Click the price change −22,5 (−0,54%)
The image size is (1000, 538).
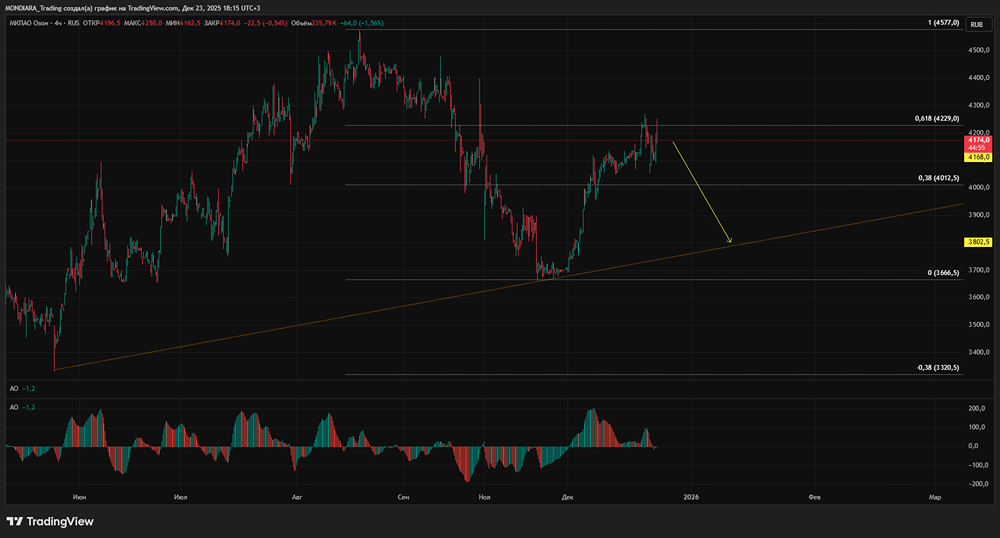pyautogui.click(x=266, y=23)
